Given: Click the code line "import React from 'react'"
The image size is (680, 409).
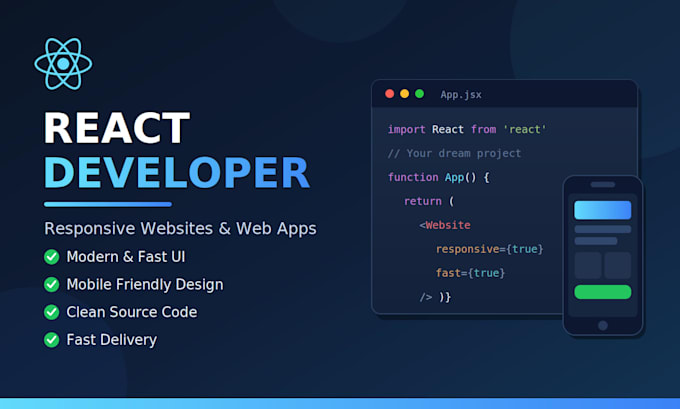Looking at the screenshot, I should pyautogui.click(x=467, y=129).
